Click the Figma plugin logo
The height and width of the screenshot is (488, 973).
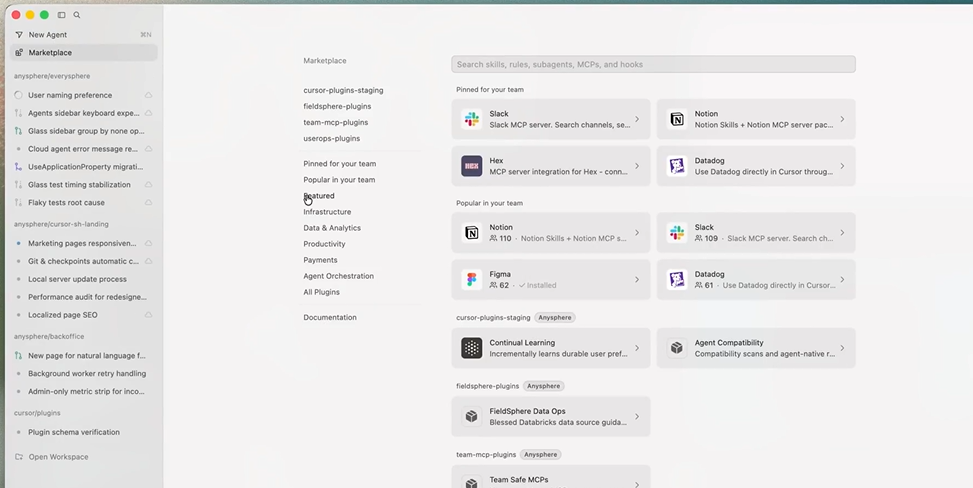pos(471,280)
